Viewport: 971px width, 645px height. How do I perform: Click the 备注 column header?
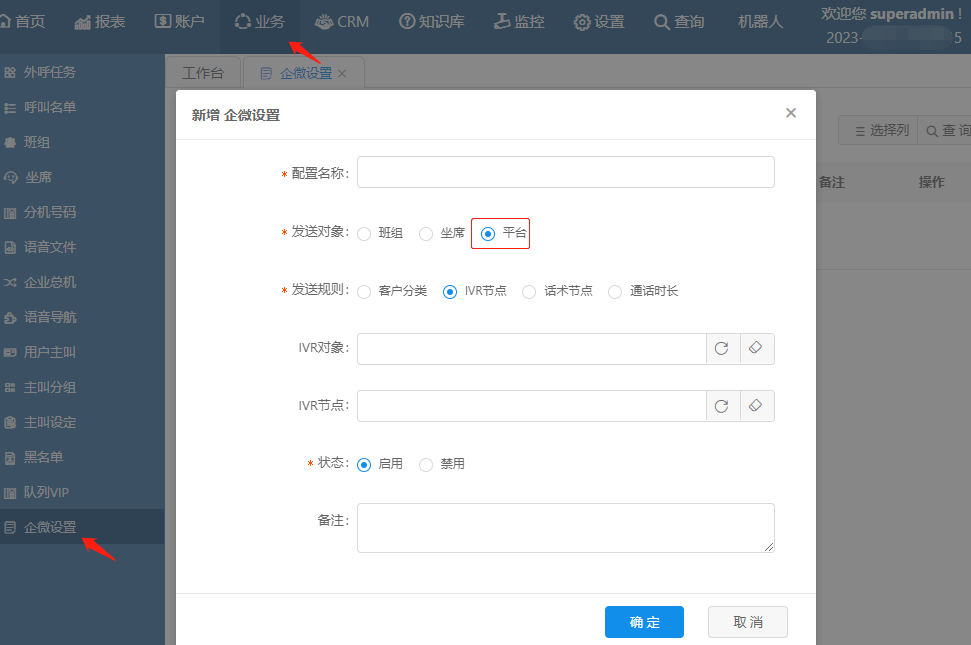tap(832, 182)
